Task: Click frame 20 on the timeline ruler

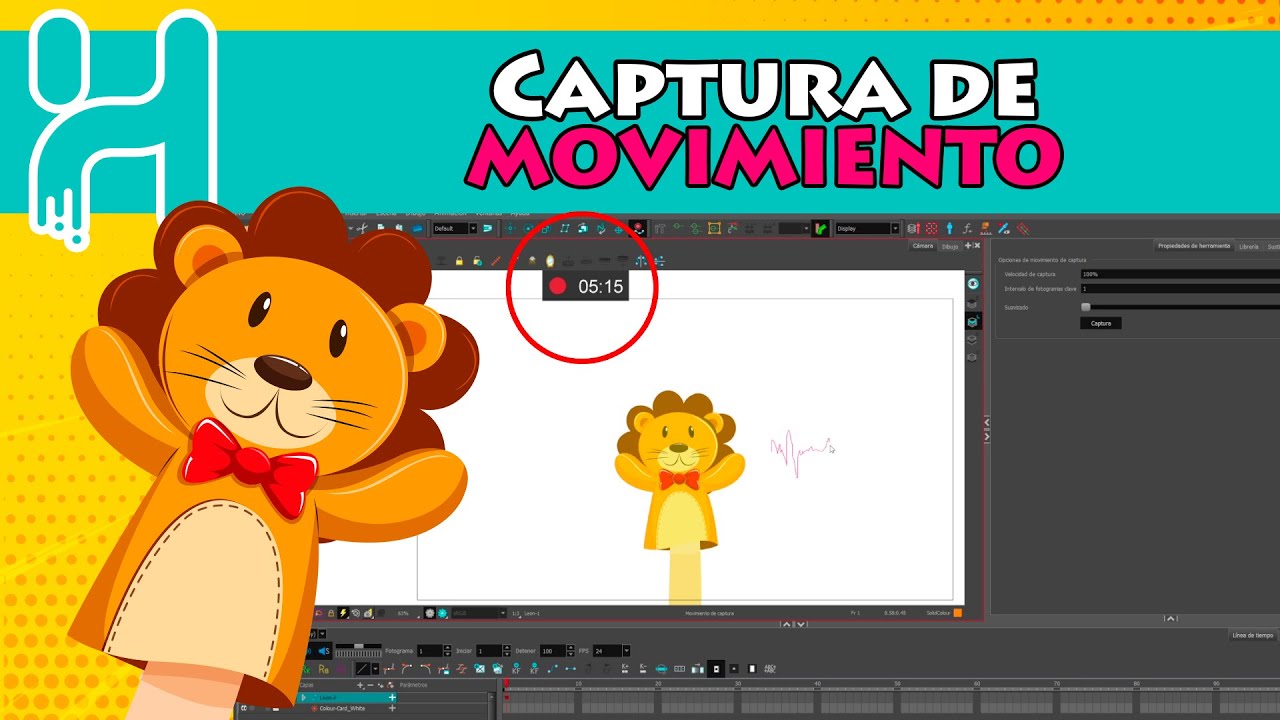Action: pos(658,684)
